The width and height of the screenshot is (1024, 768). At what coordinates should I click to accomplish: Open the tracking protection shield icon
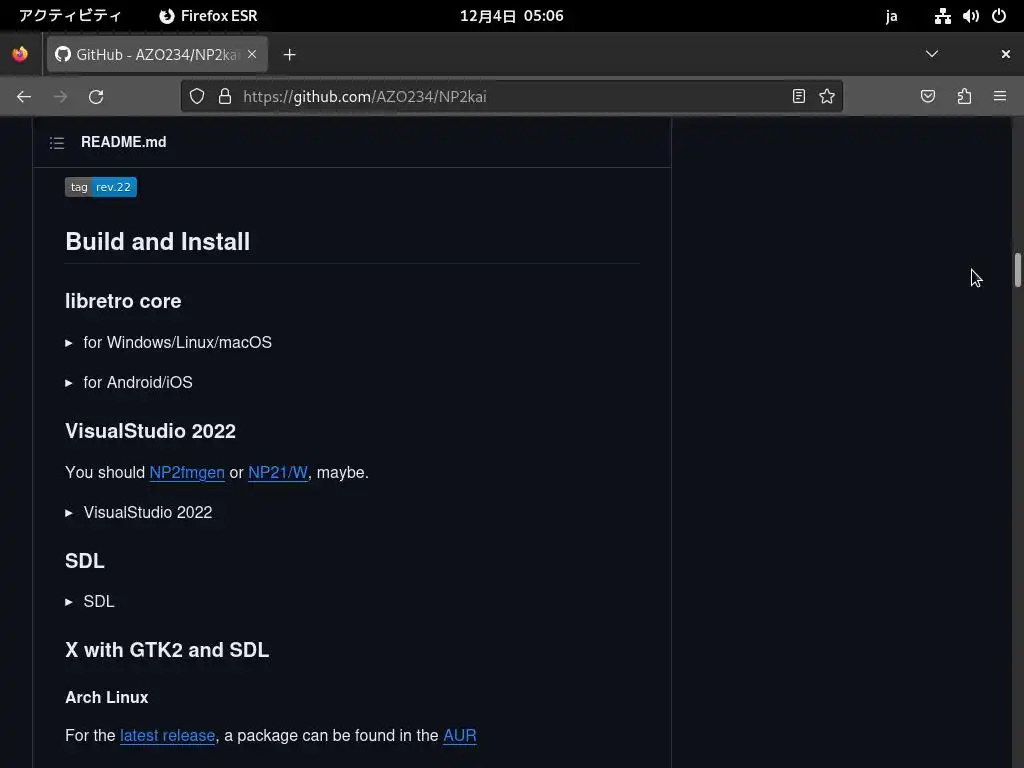[x=197, y=97]
